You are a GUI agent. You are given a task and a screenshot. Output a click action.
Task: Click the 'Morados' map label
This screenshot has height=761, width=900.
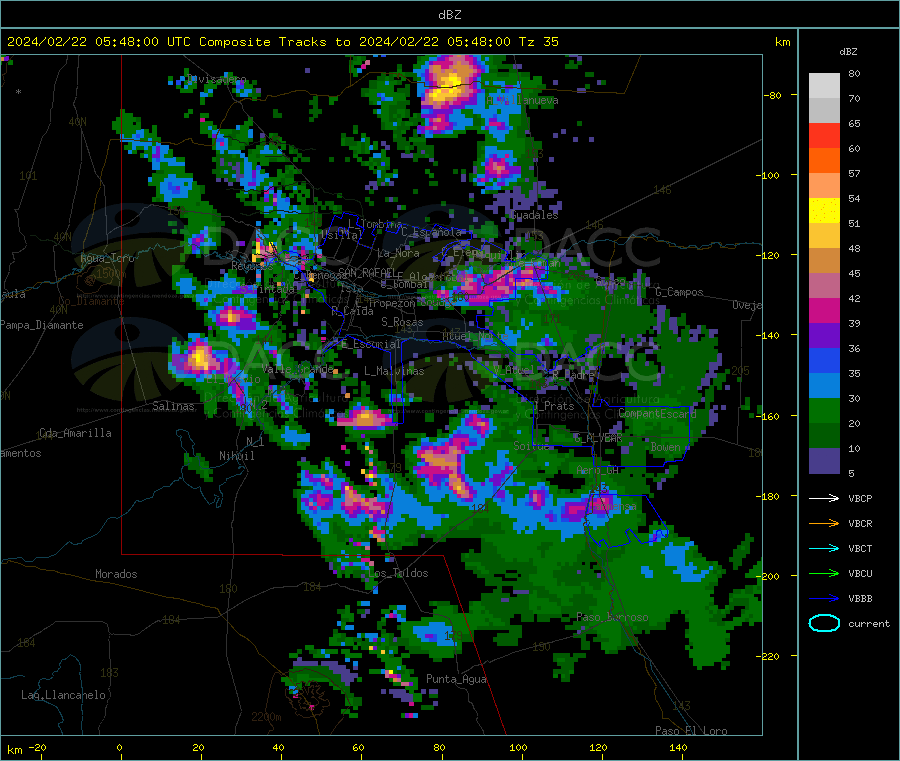pyautogui.click(x=116, y=574)
